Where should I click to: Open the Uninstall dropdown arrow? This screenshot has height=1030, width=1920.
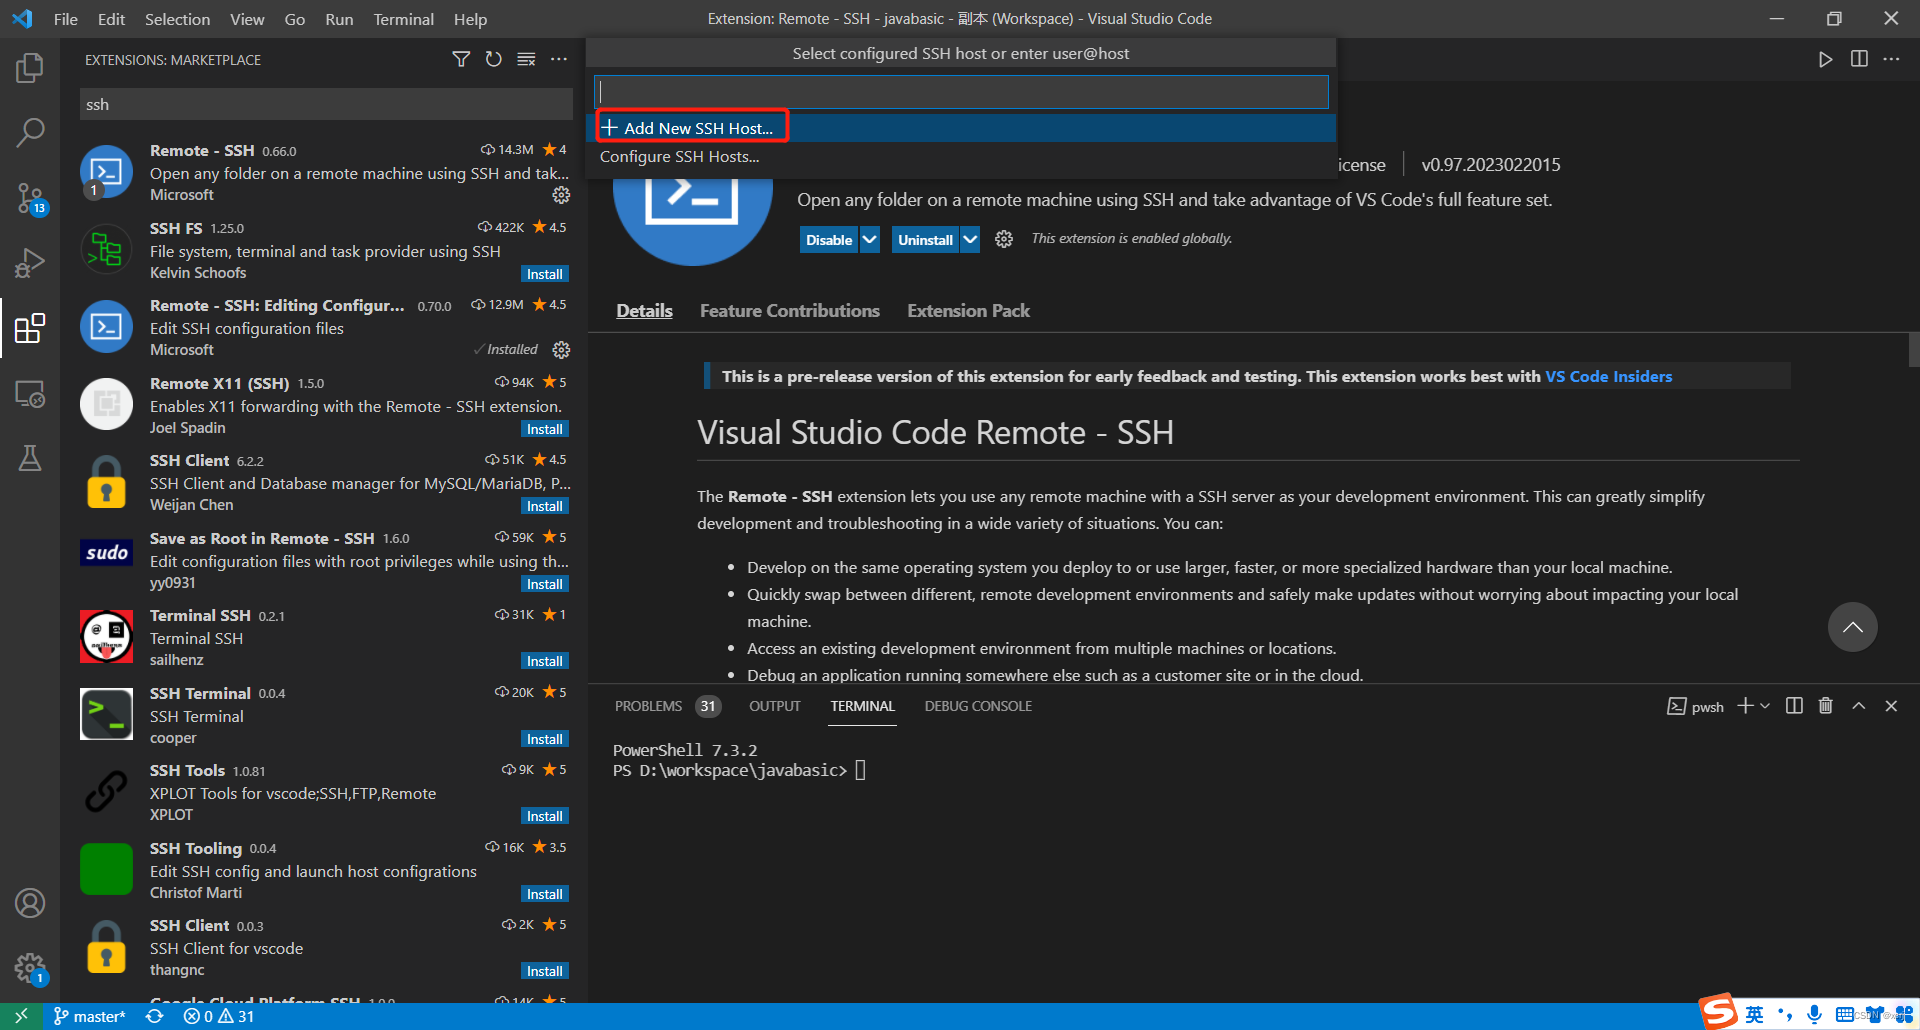click(968, 239)
